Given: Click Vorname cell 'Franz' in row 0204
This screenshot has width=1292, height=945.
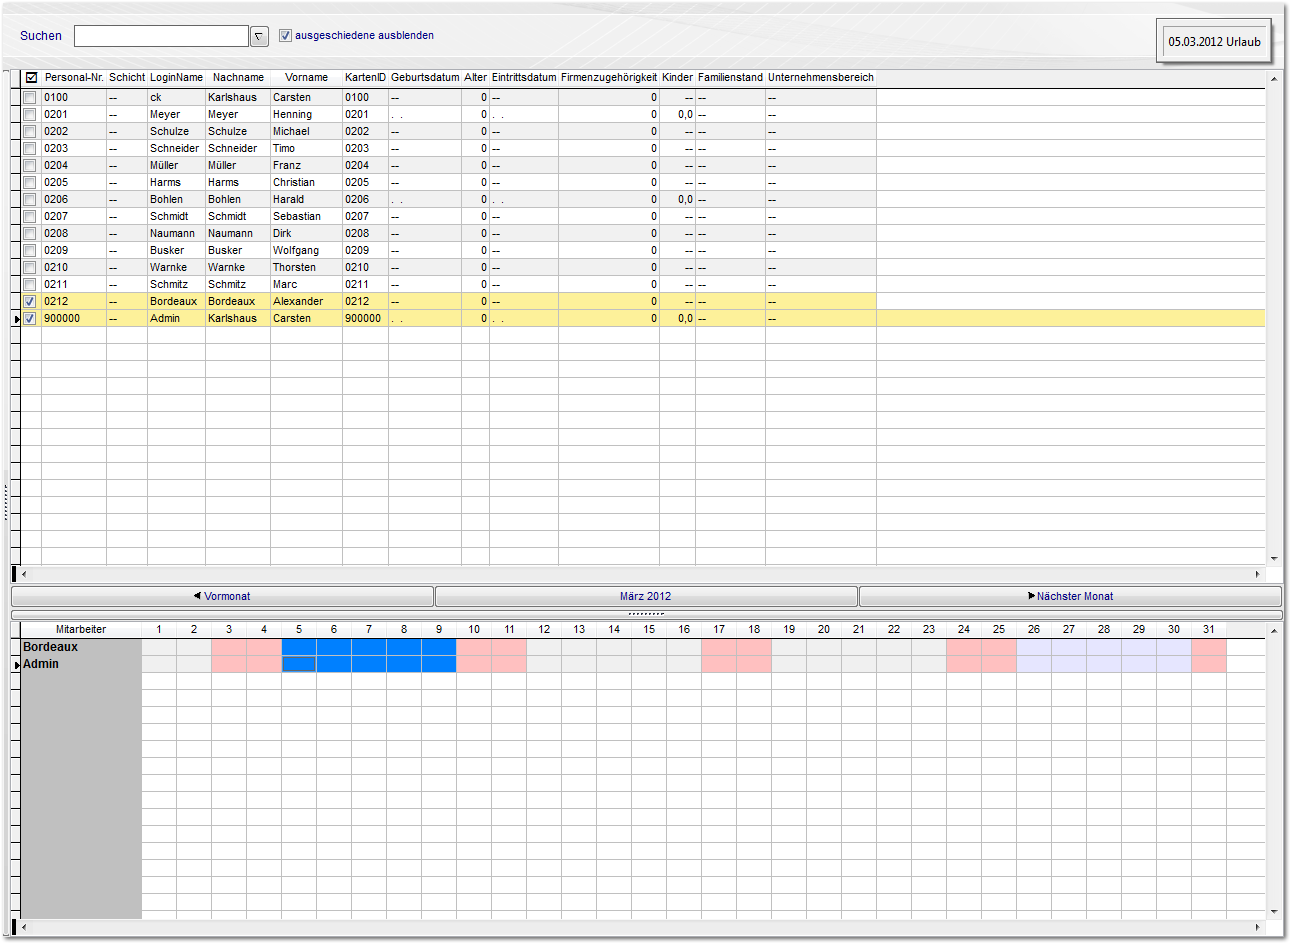Looking at the screenshot, I should click(x=306, y=165).
